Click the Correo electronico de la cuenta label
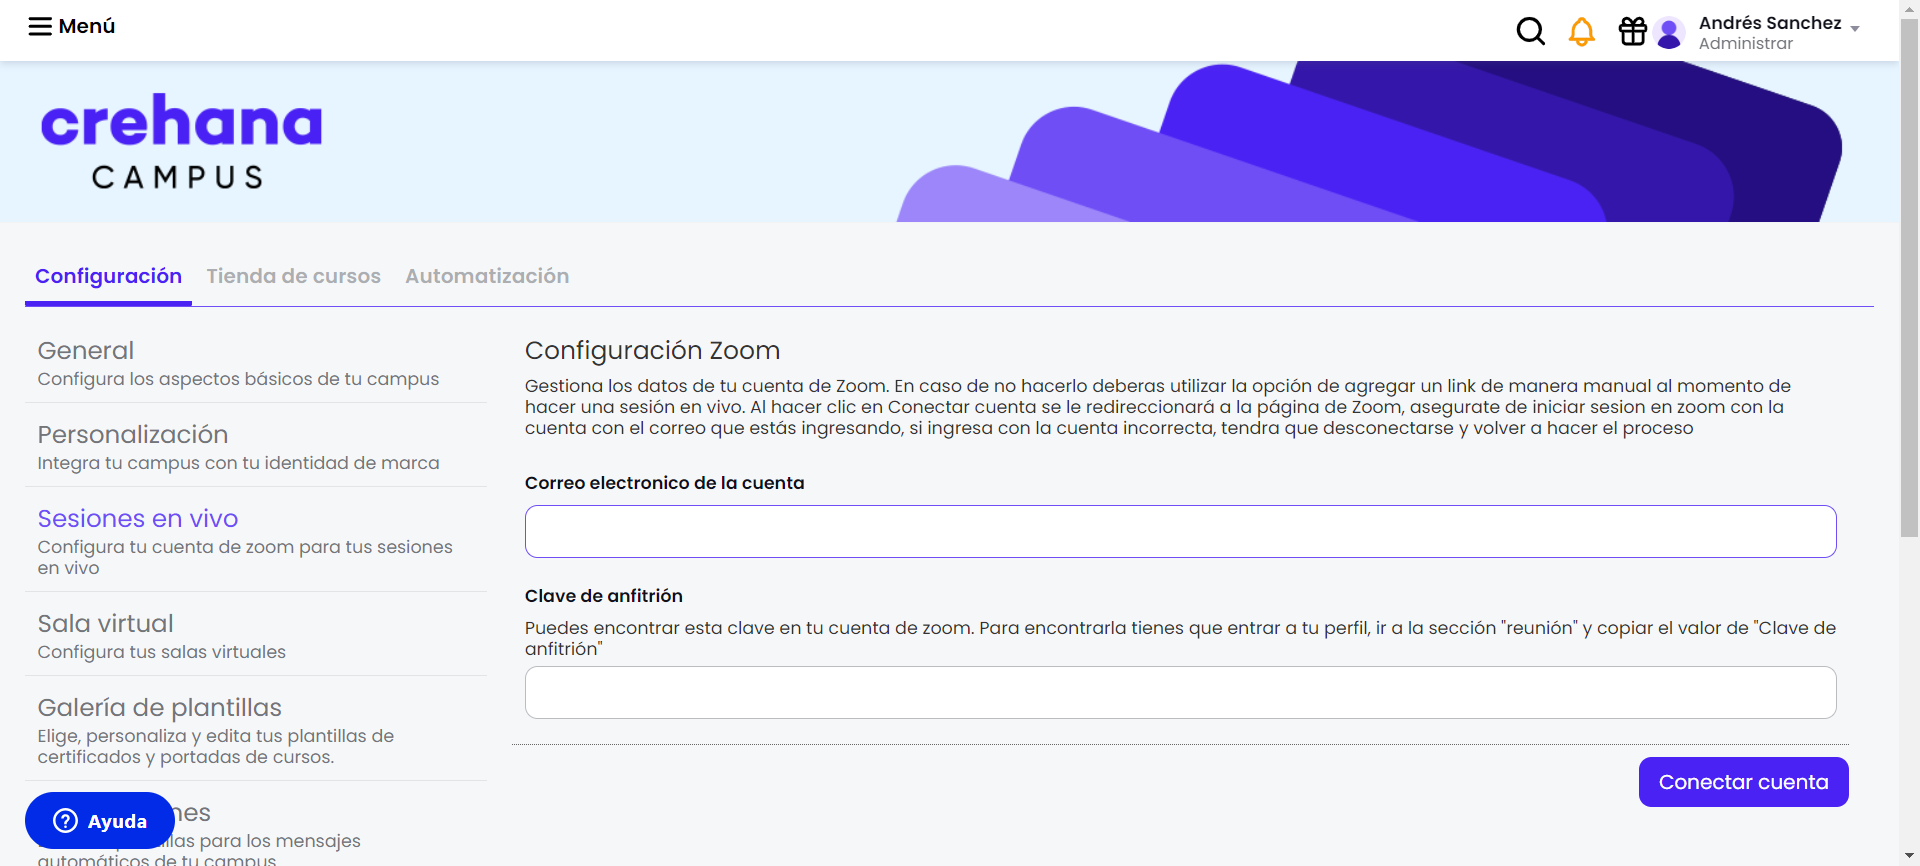 click(x=664, y=483)
